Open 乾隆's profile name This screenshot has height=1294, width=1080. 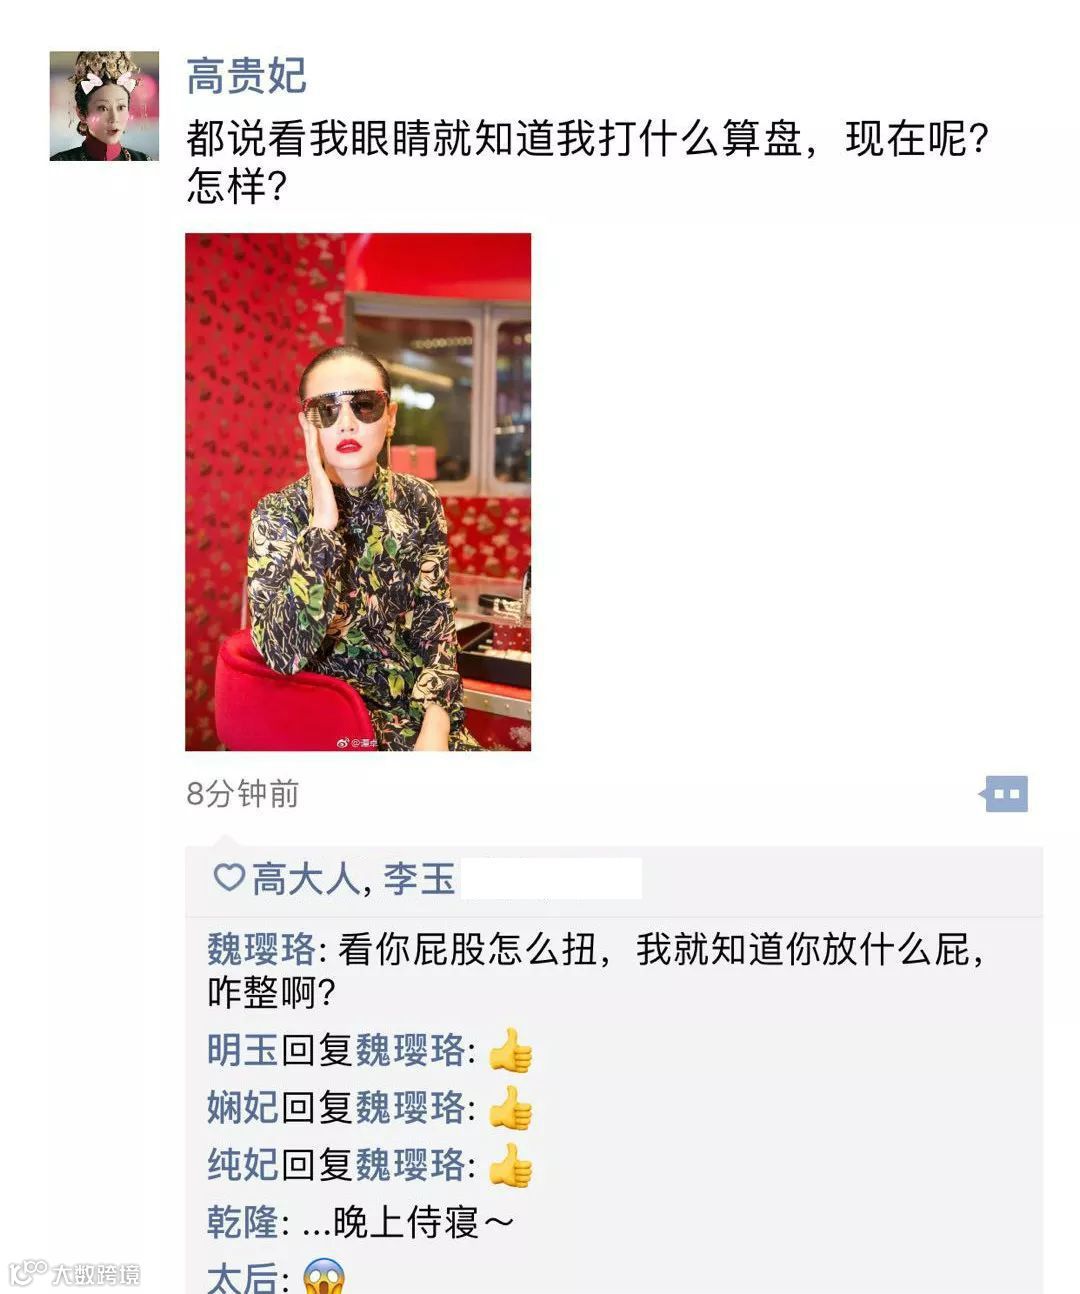(243, 1222)
